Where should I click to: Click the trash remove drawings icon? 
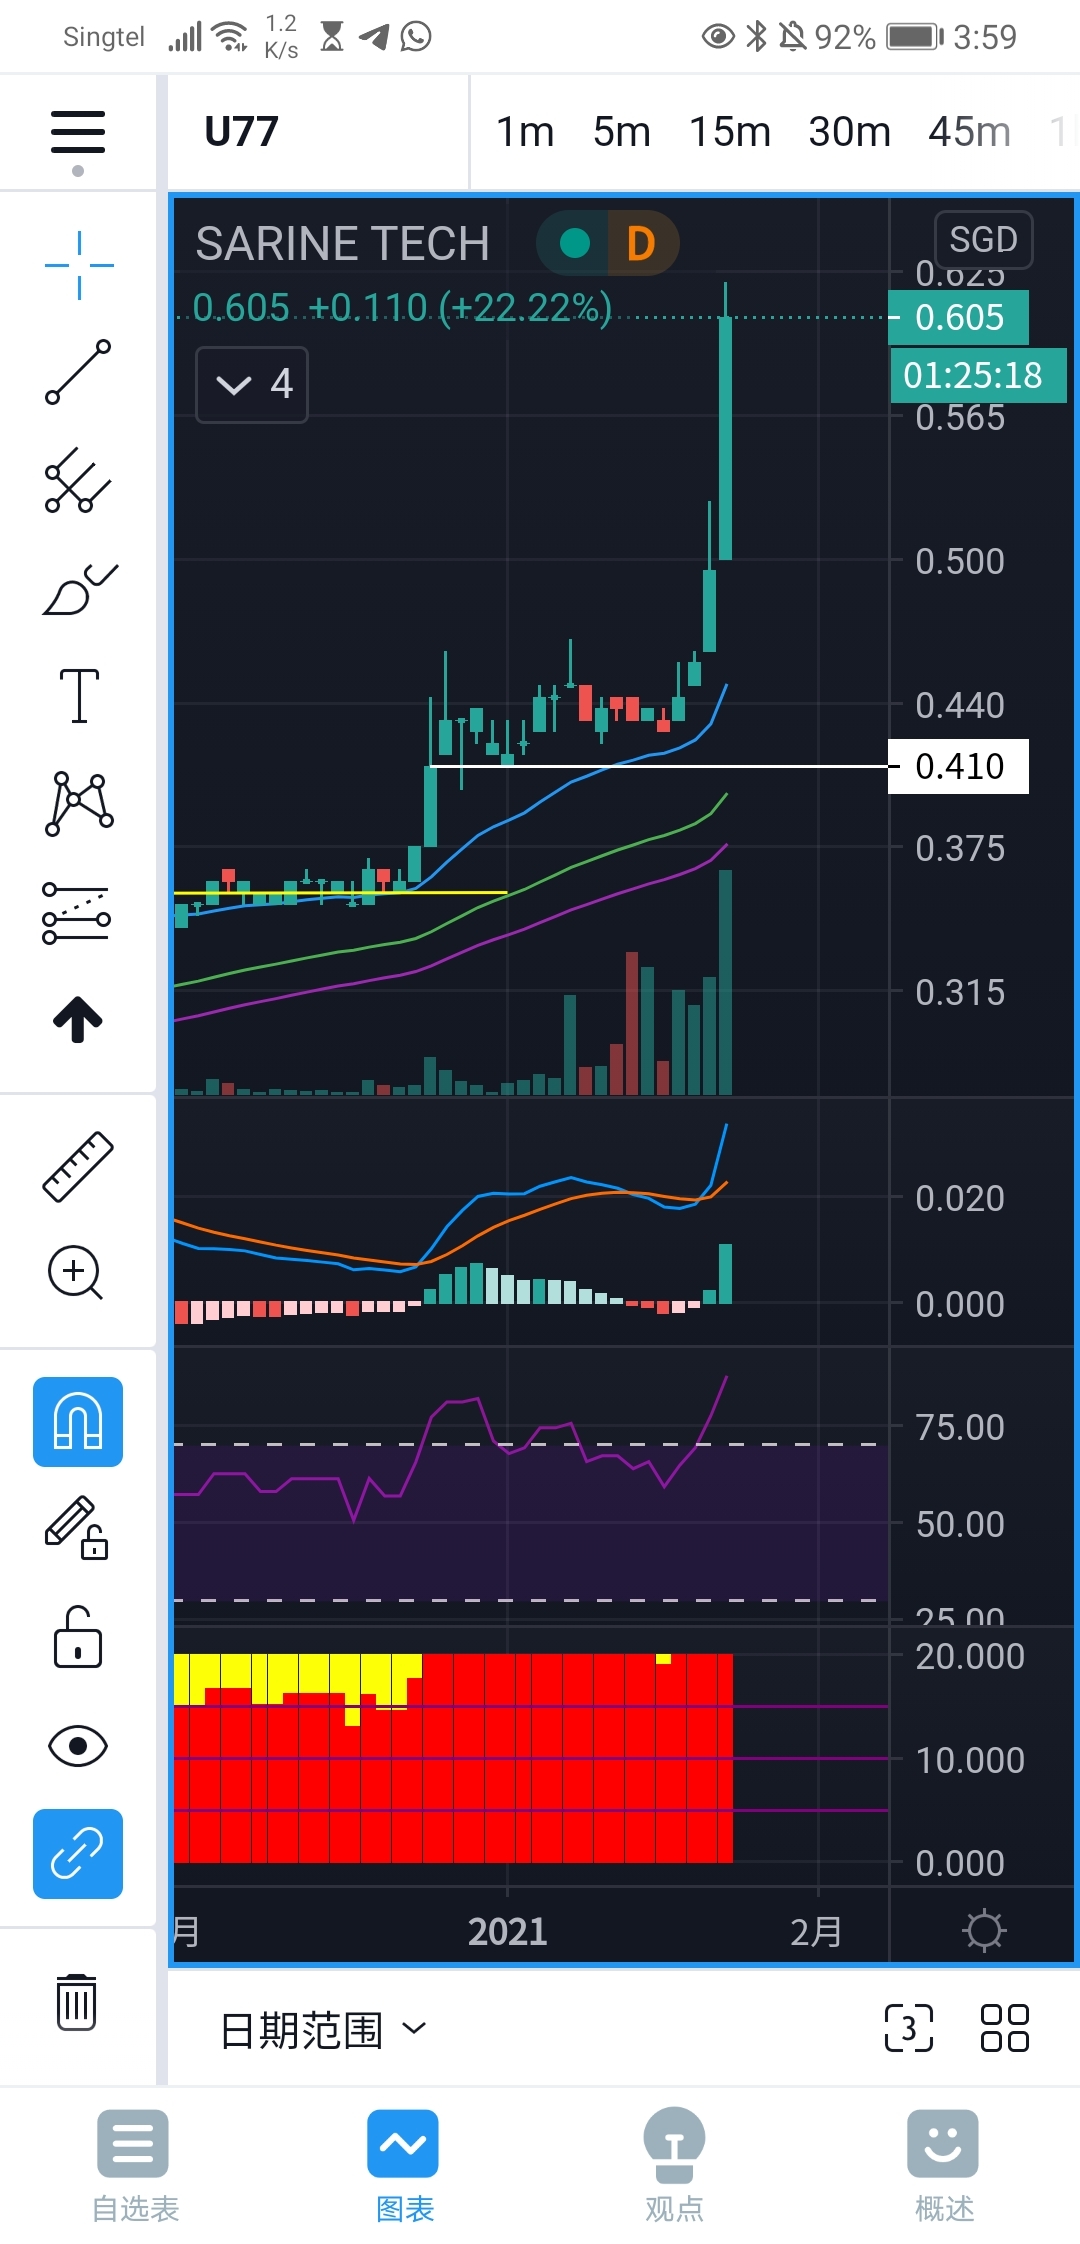tap(76, 2001)
